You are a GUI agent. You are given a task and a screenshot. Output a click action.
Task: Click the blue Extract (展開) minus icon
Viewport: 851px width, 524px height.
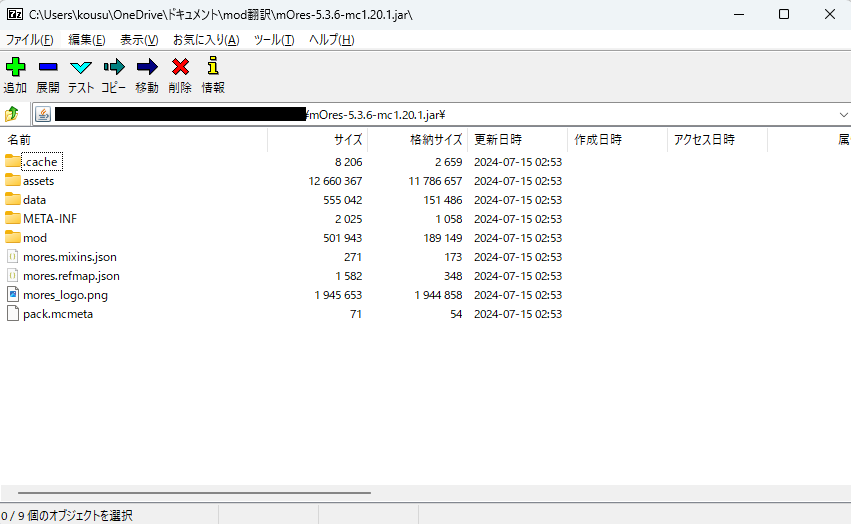[x=48, y=68]
